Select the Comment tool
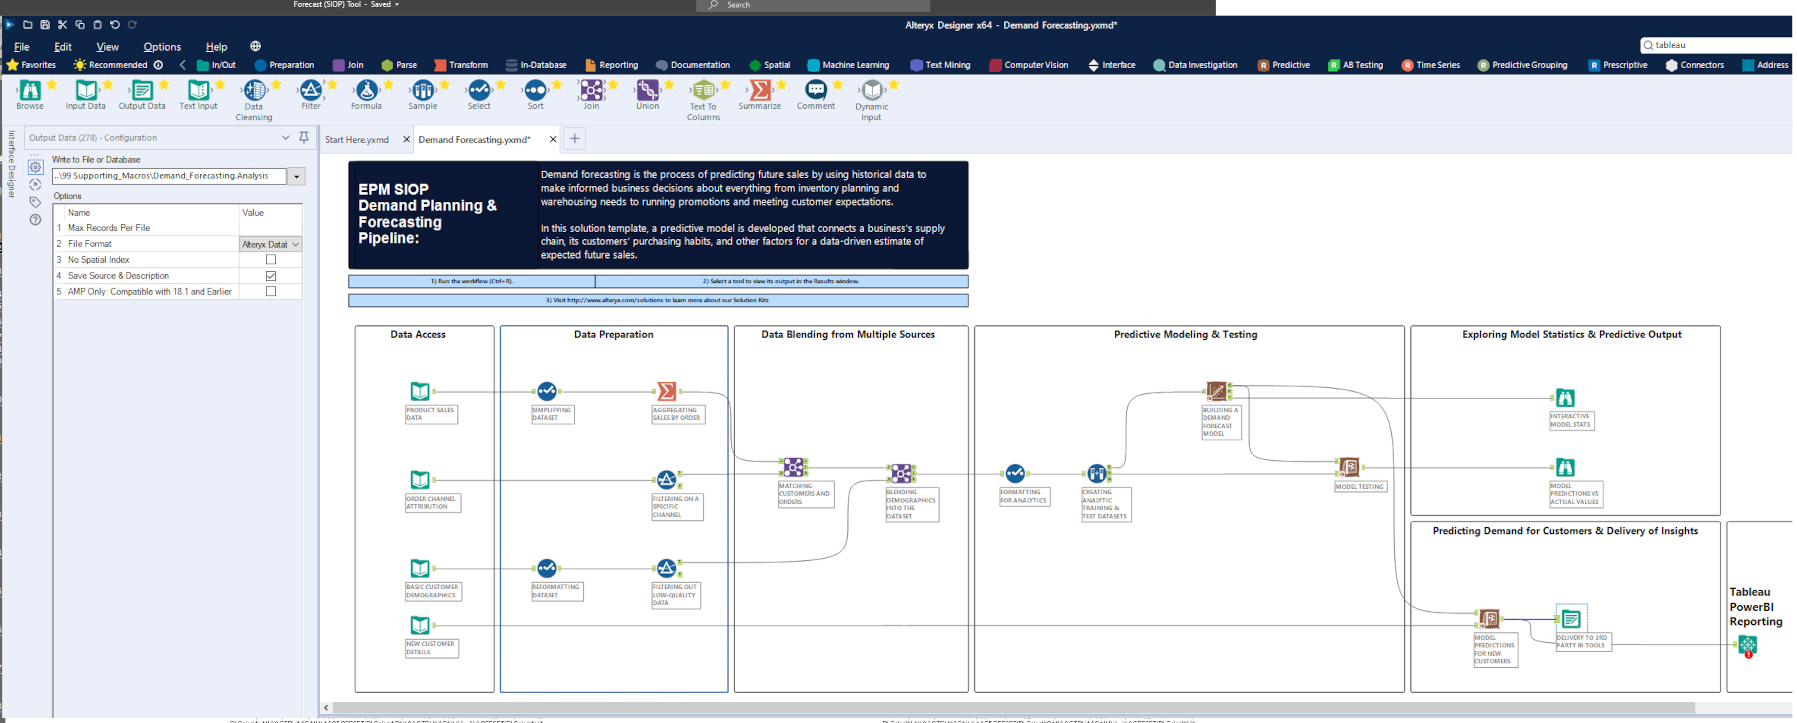Viewport: 1797px width, 723px height. pyautogui.click(x=816, y=94)
